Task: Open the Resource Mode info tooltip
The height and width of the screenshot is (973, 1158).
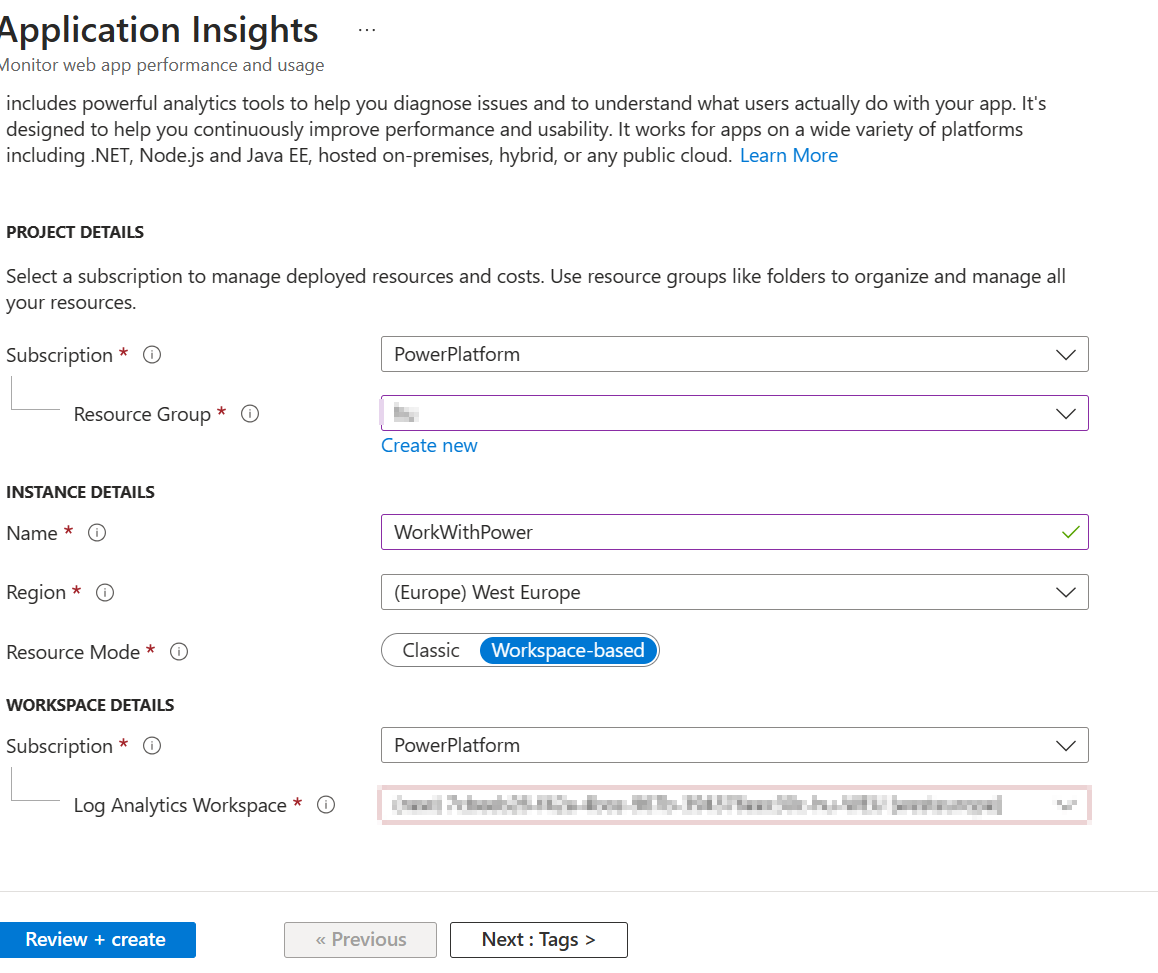Action: (178, 651)
